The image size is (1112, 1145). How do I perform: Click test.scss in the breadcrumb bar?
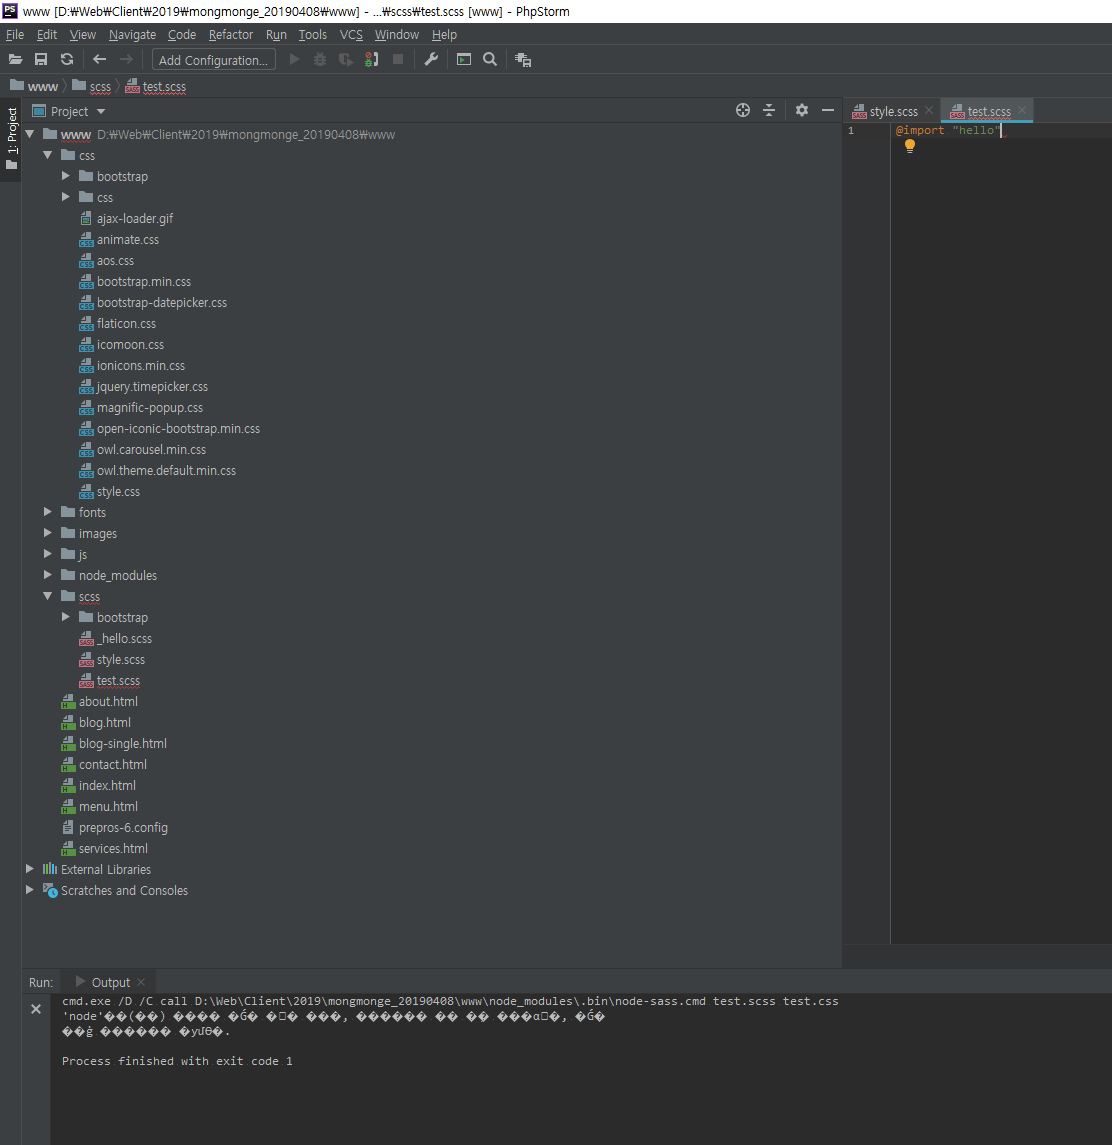click(156, 86)
